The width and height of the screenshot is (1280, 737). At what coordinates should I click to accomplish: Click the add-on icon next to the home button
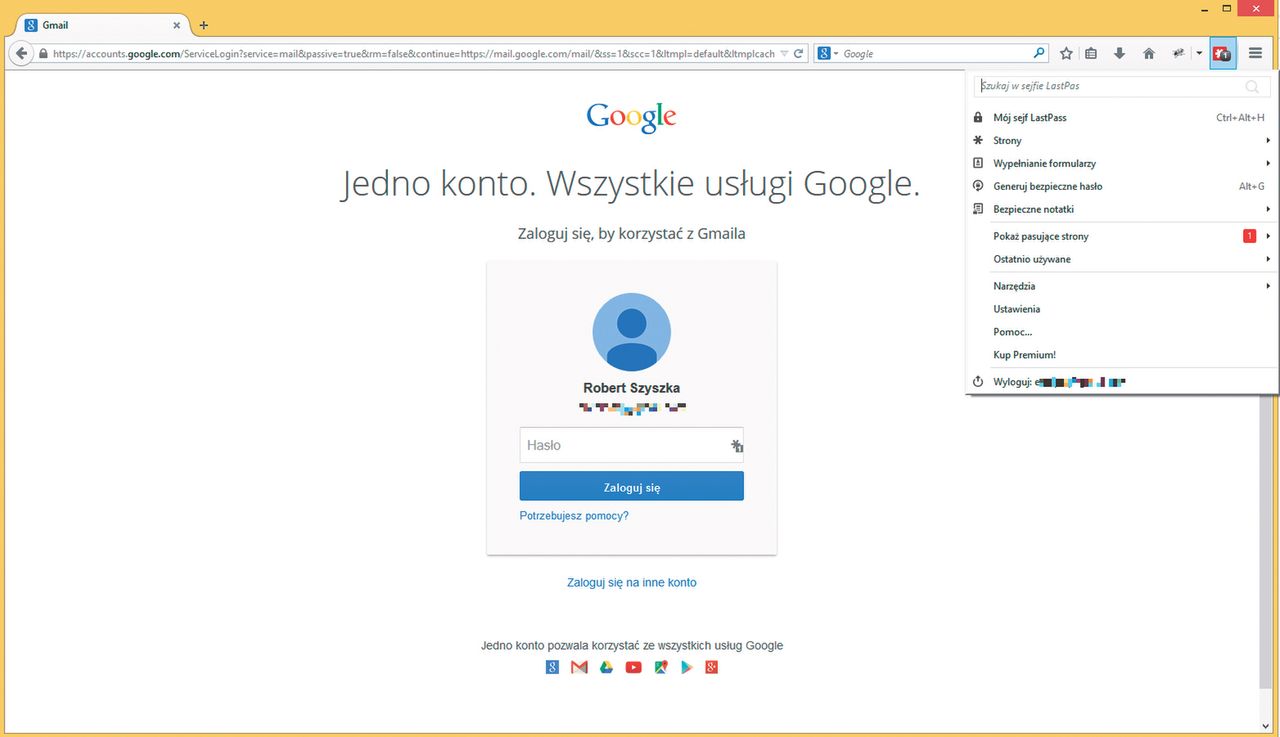pyautogui.click(x=1179, y=54)
